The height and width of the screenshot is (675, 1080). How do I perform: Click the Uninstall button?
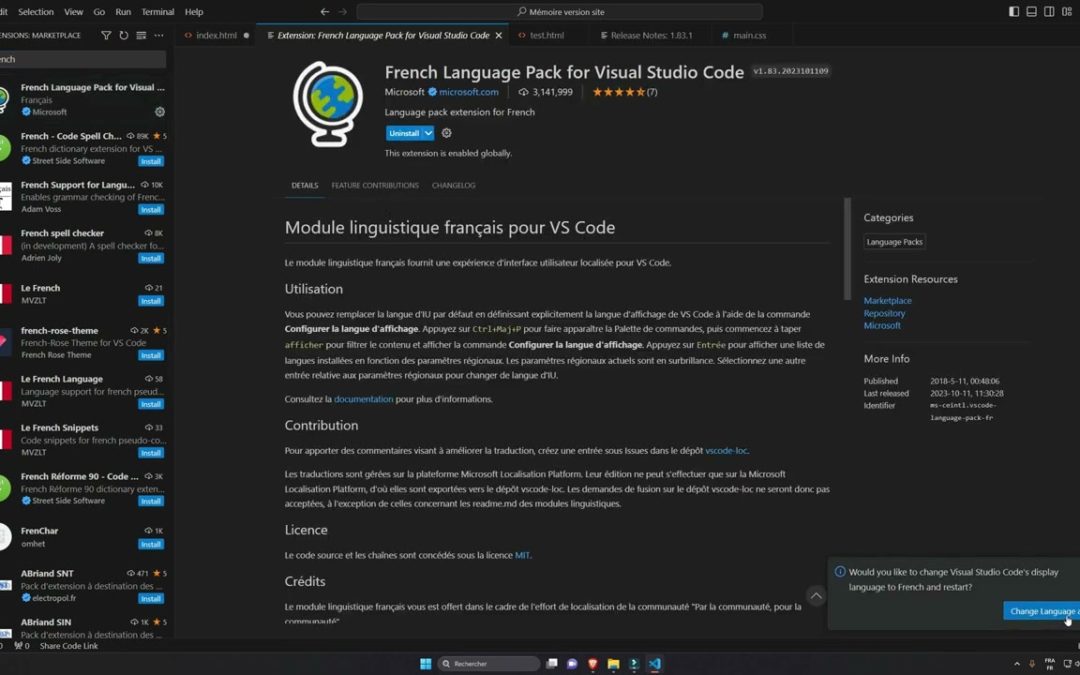404,133
